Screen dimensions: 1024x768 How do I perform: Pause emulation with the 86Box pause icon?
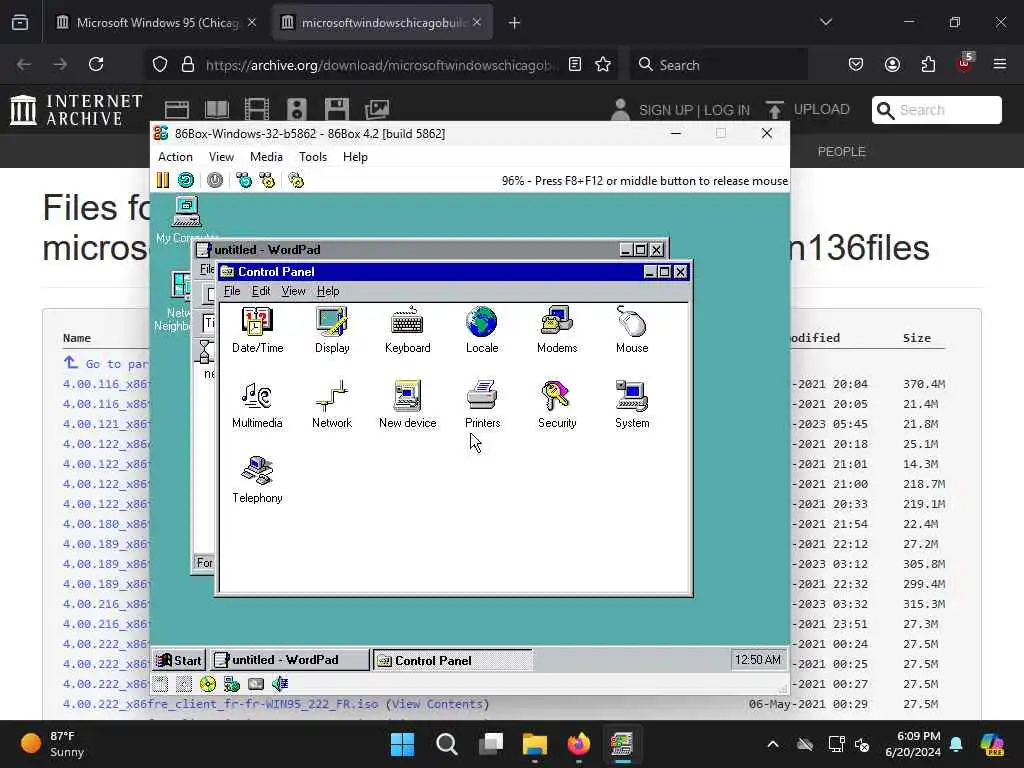[163, 180]
